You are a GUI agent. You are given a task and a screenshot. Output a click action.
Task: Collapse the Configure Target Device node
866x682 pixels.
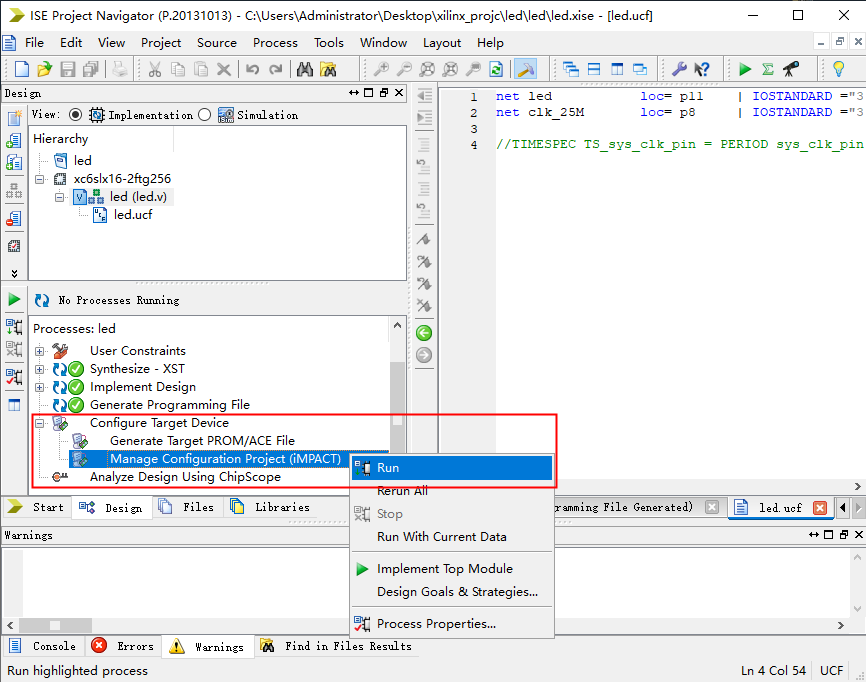(40, 423)
